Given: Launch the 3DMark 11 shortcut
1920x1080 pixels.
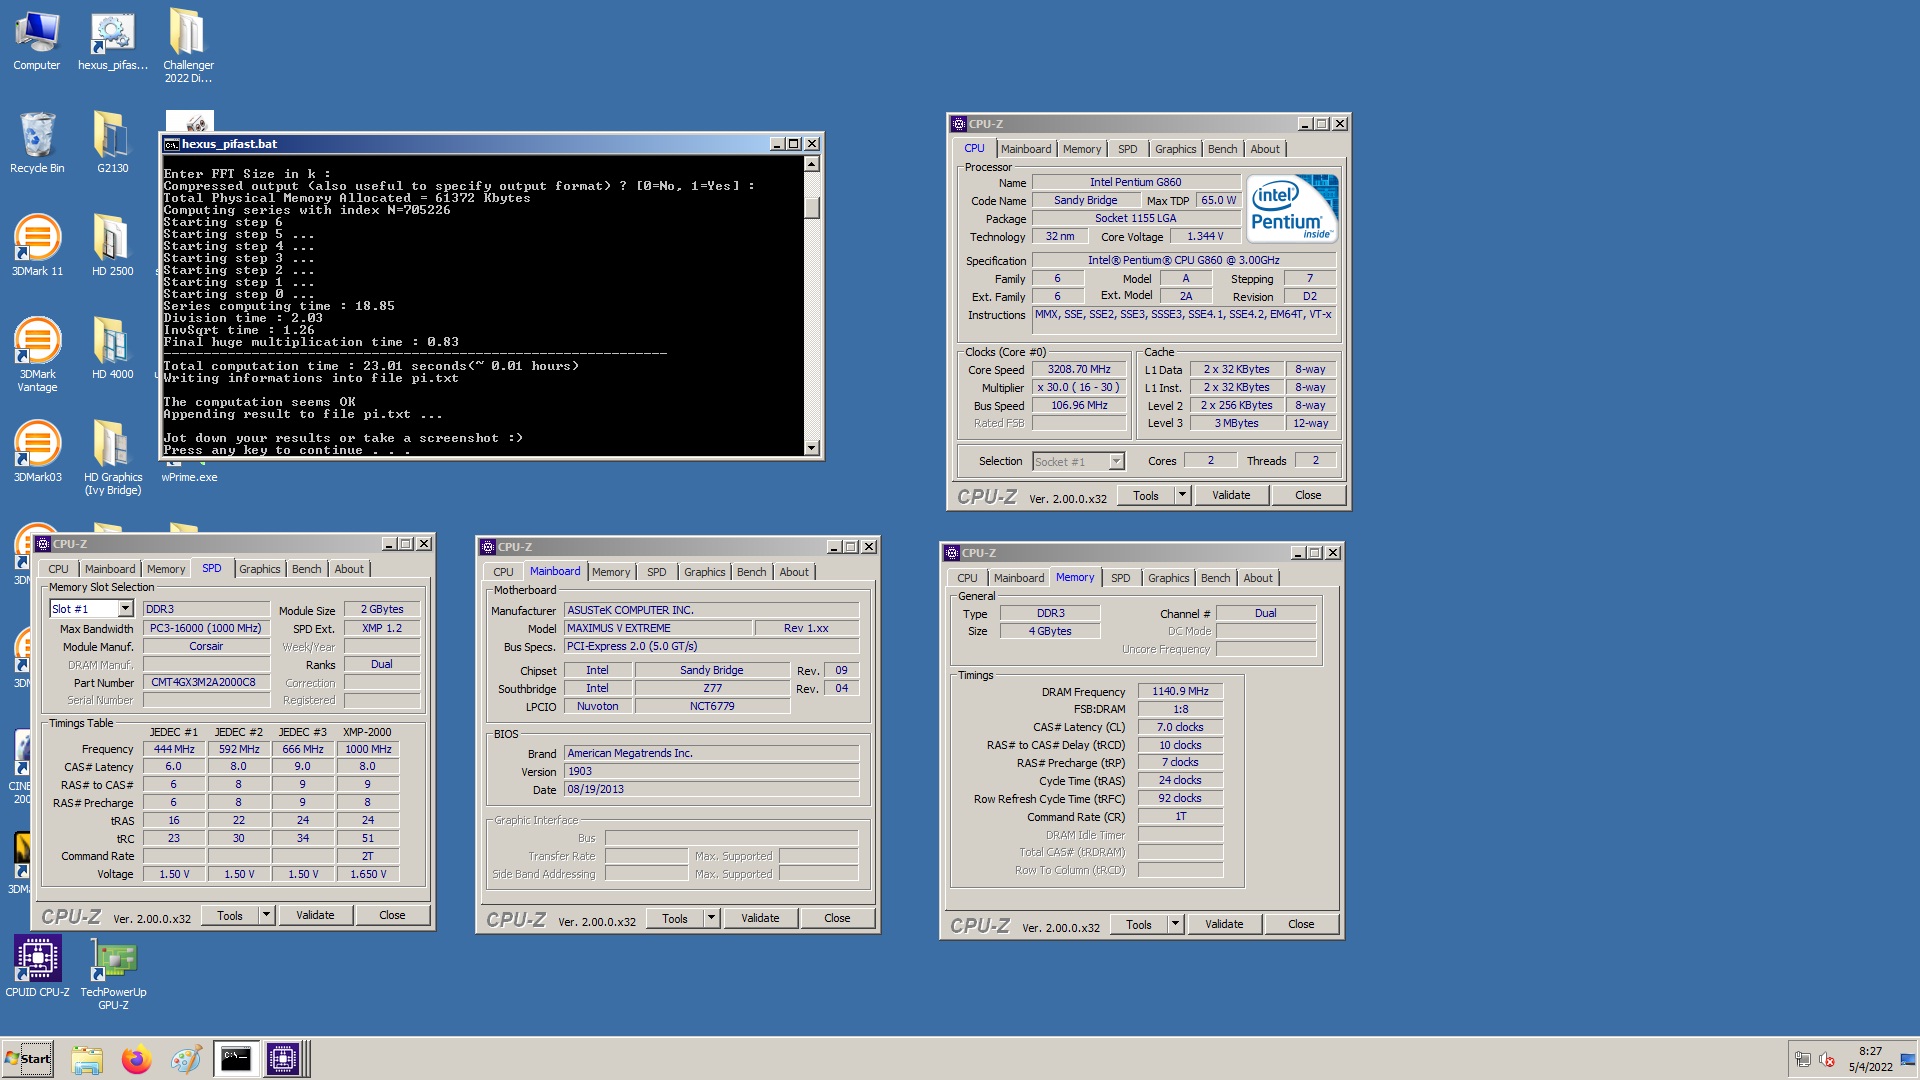Looking at the screenshot, I should (37, 245).
